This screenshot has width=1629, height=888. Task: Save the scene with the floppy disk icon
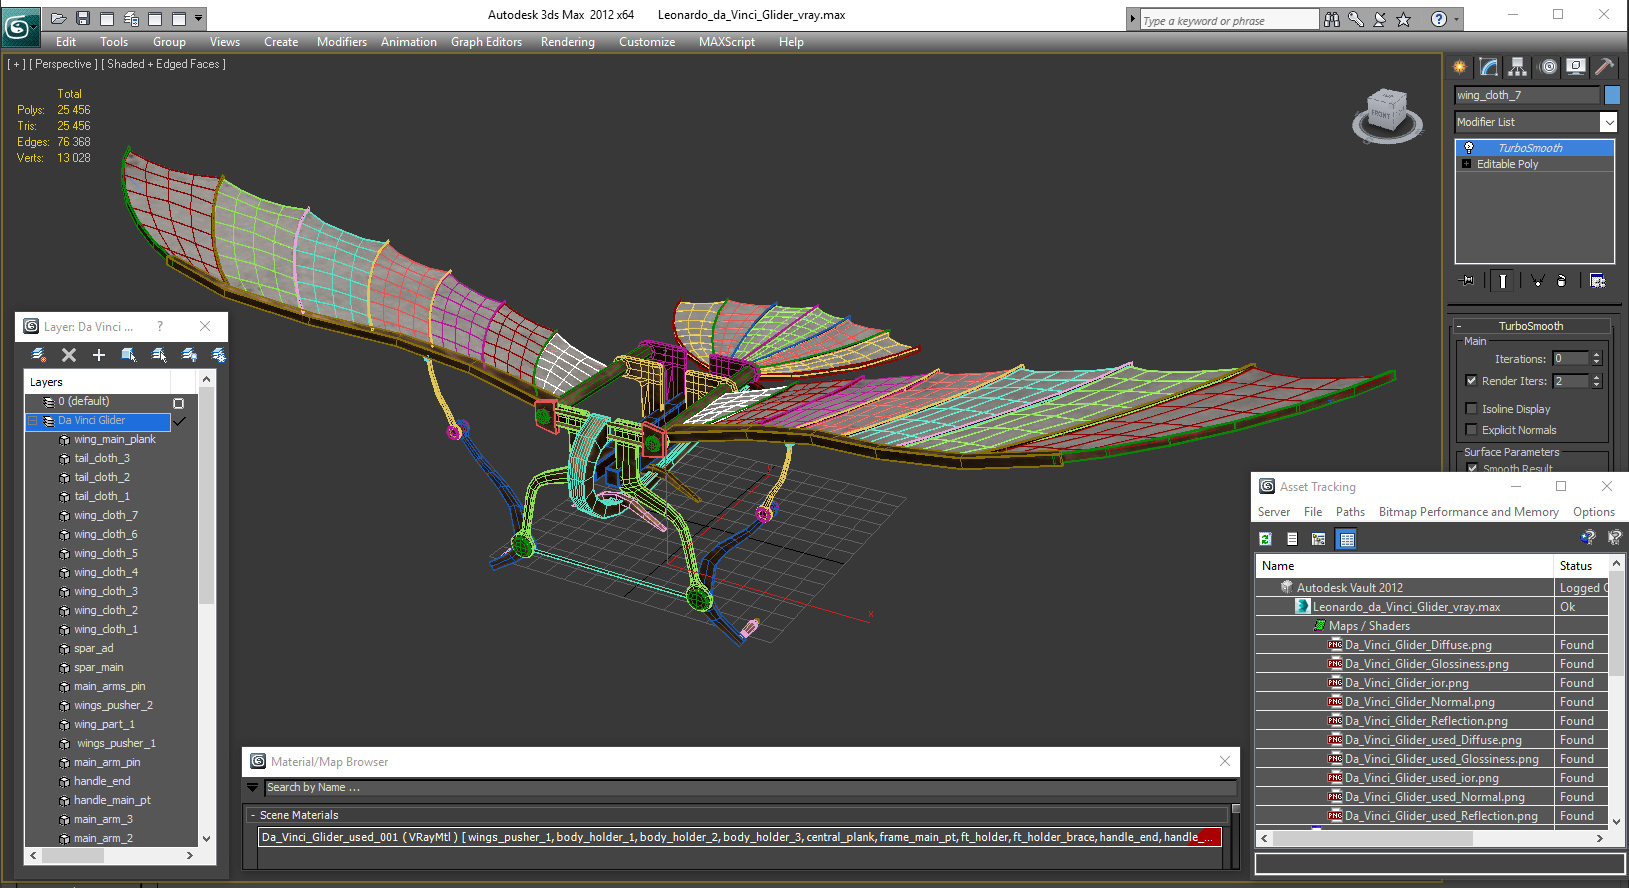pos(83,18)
